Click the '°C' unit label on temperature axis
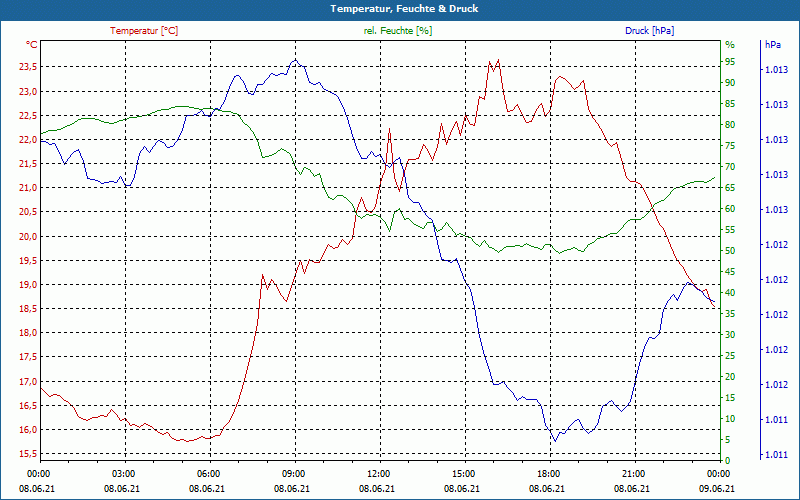 pyautogui.click(x=32, y=45)
